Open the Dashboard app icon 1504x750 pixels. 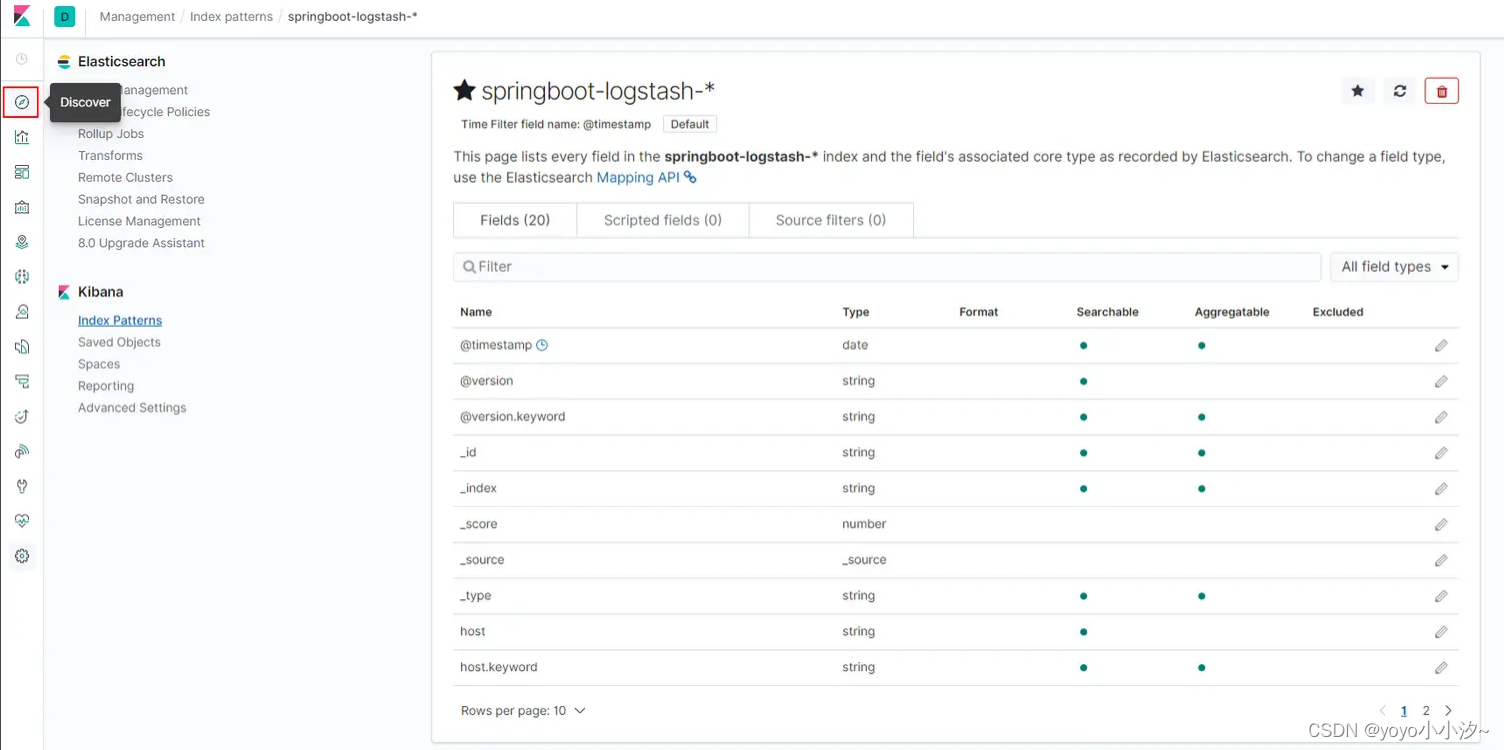22,172
